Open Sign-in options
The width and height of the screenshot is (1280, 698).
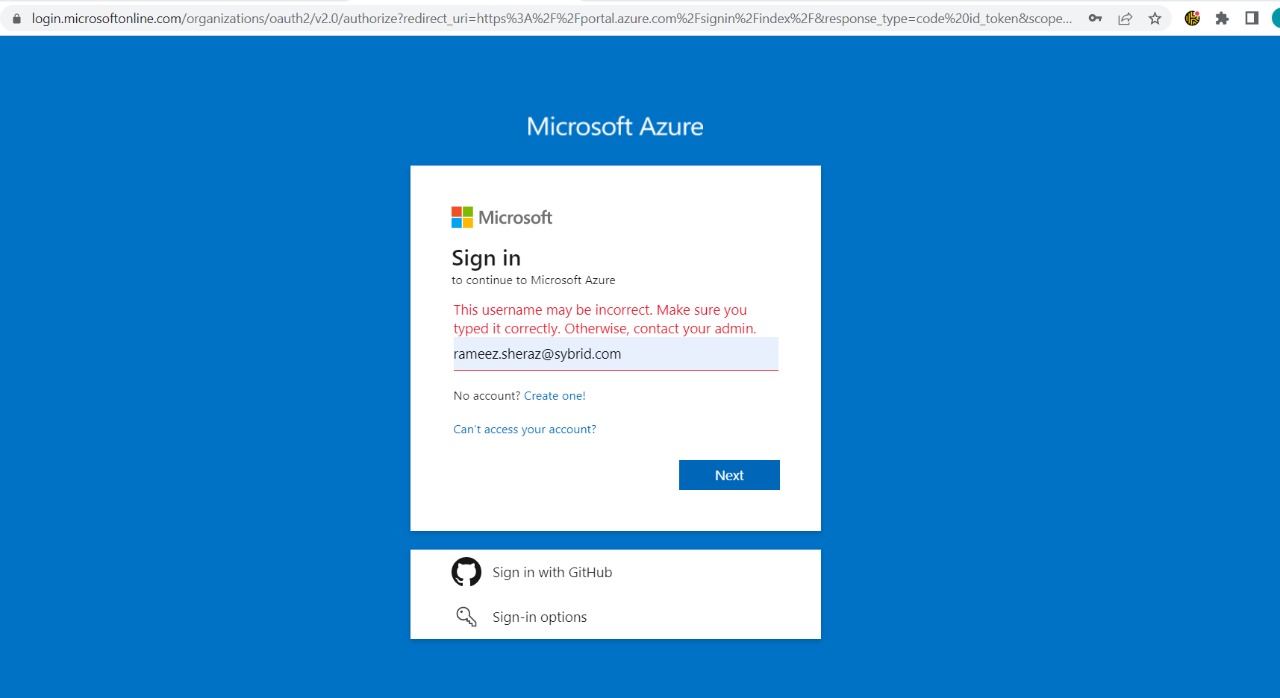[615, 617]
